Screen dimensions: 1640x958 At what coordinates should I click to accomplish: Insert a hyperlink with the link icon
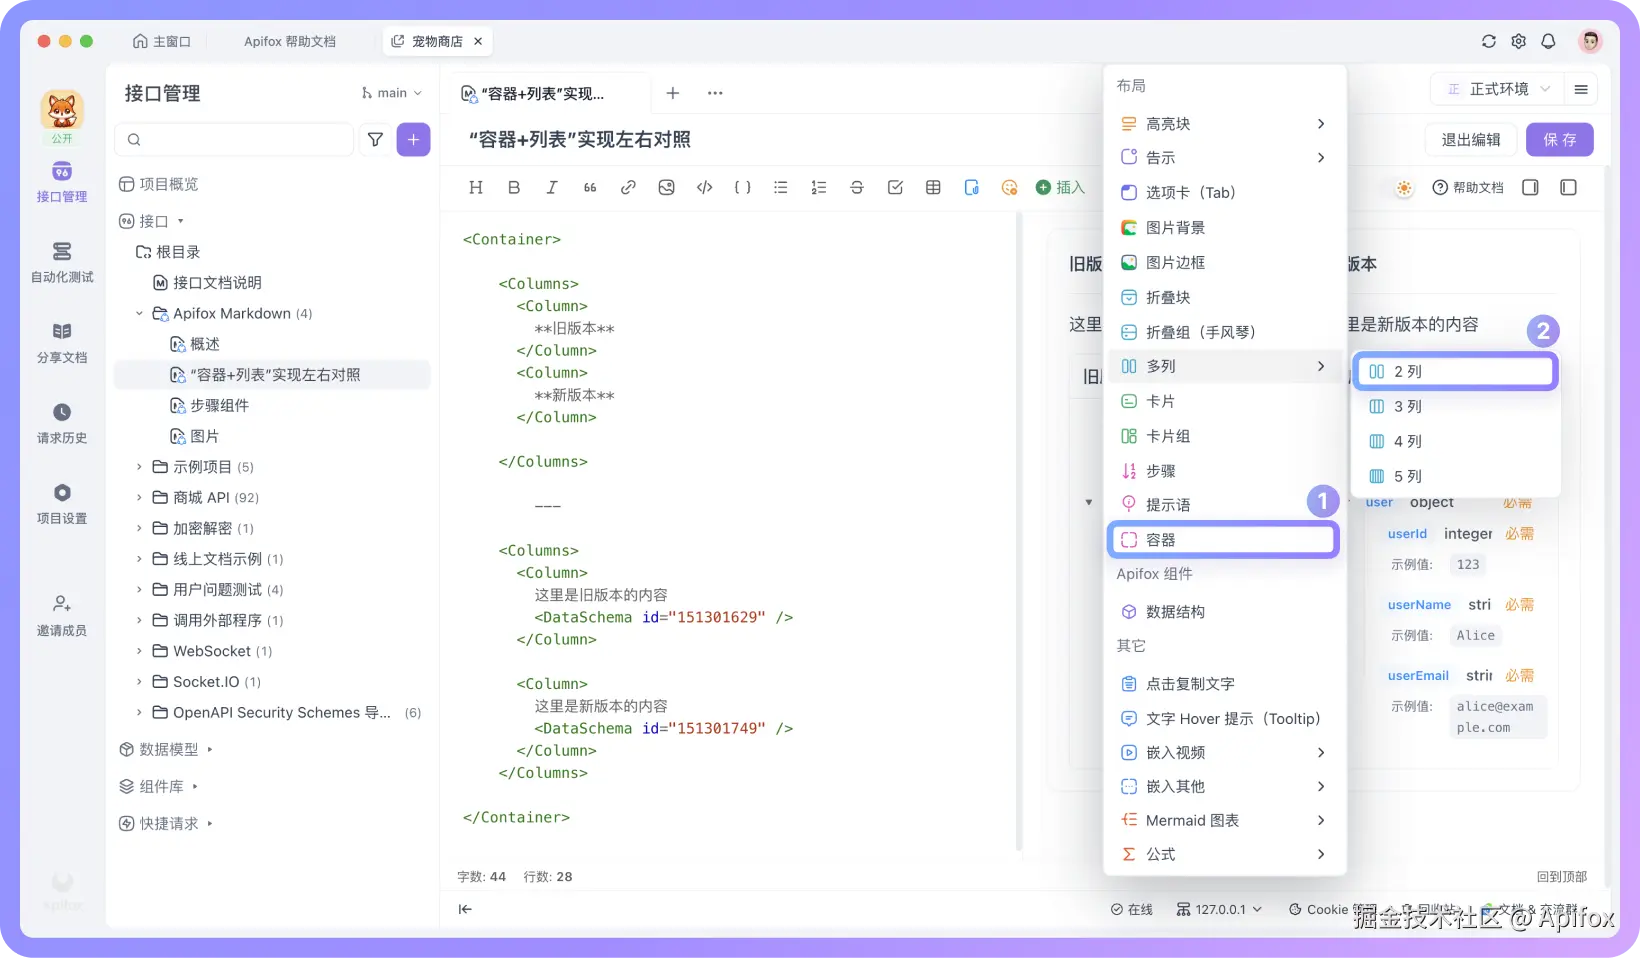point(628,187)
